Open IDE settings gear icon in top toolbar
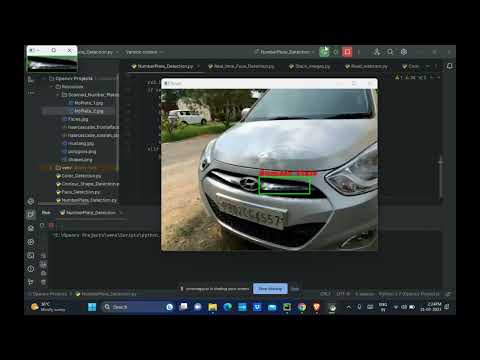This screenshot has width=480, height=360. pos(404,52)
